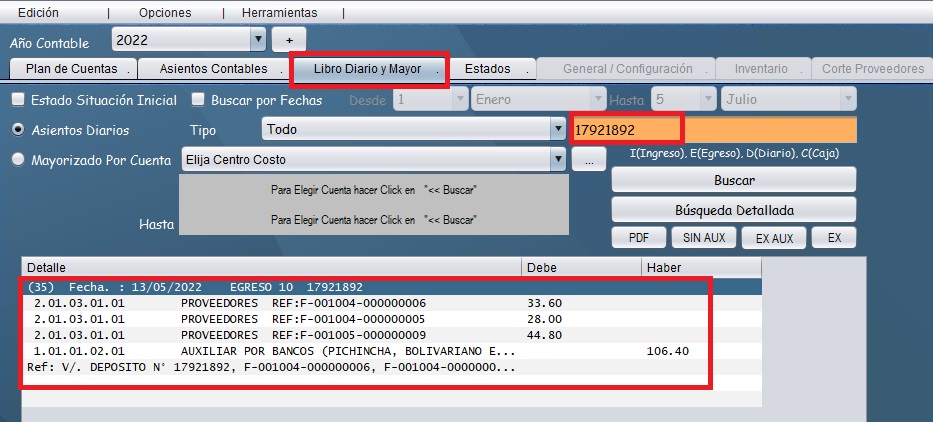Click the EX AUX export button
This screenshot has width=933, height=422.
pos(773,238)
